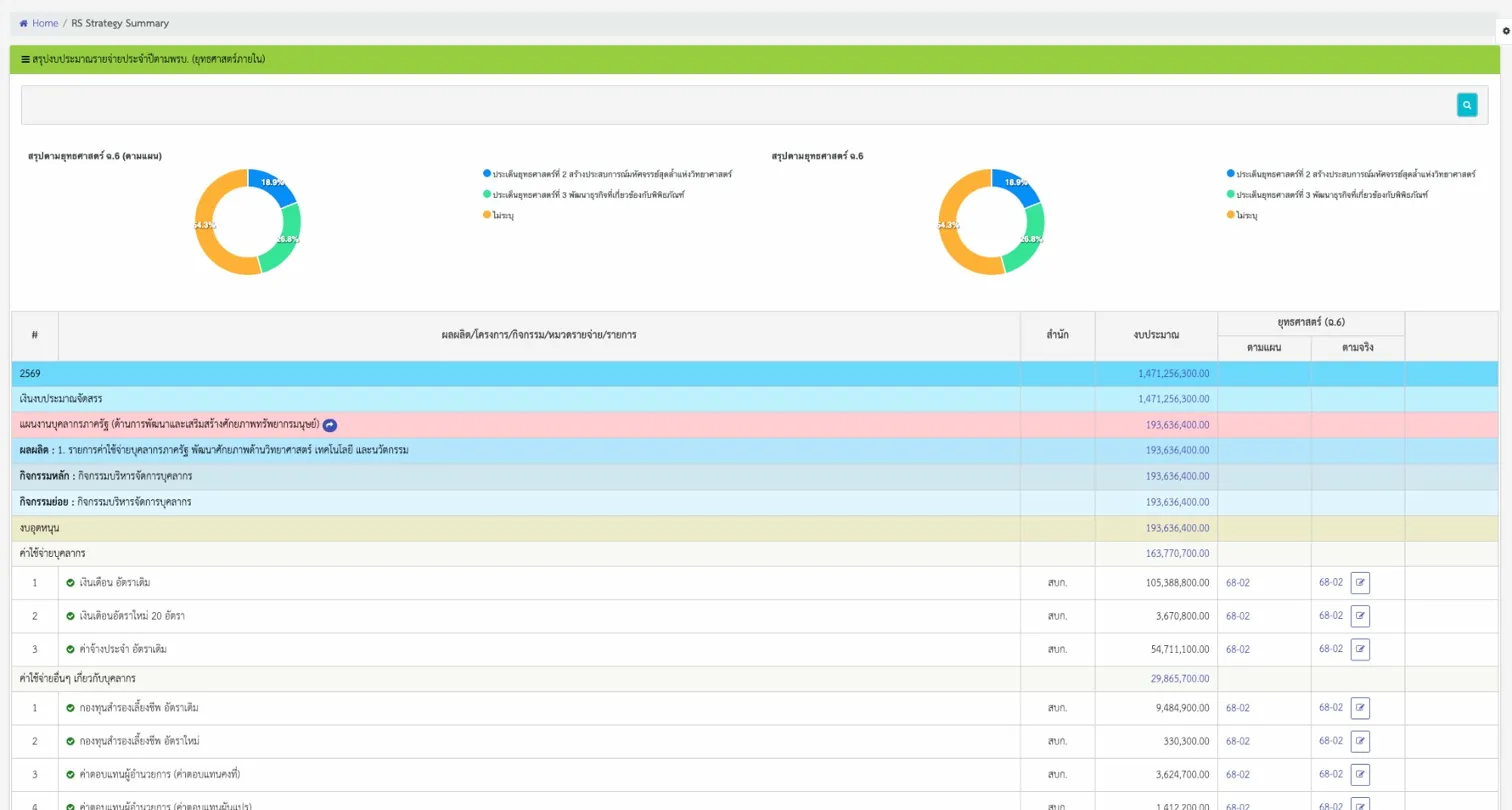Click the blue 18.9% segment of the left donut

(273, 183)
